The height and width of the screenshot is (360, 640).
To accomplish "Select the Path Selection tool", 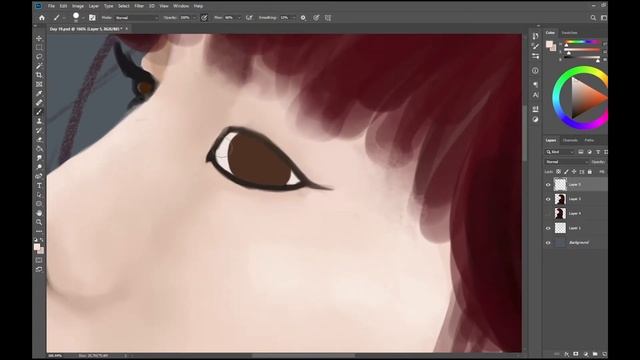I will (x=39, y=195).
